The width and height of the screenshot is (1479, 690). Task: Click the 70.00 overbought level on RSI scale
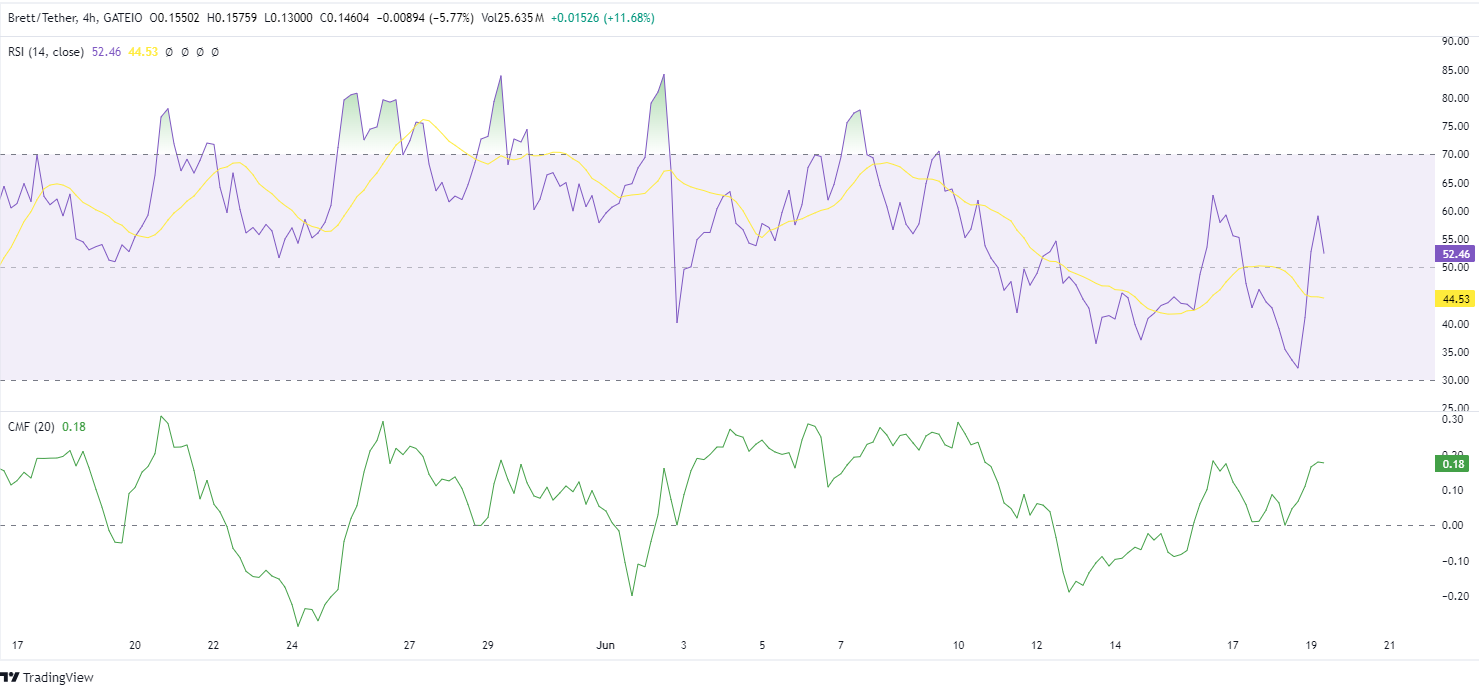click(x=1454, y=155)
